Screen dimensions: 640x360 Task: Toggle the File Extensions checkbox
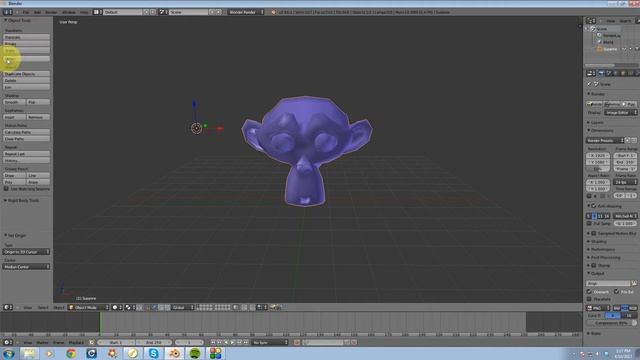tap(616, 292)
